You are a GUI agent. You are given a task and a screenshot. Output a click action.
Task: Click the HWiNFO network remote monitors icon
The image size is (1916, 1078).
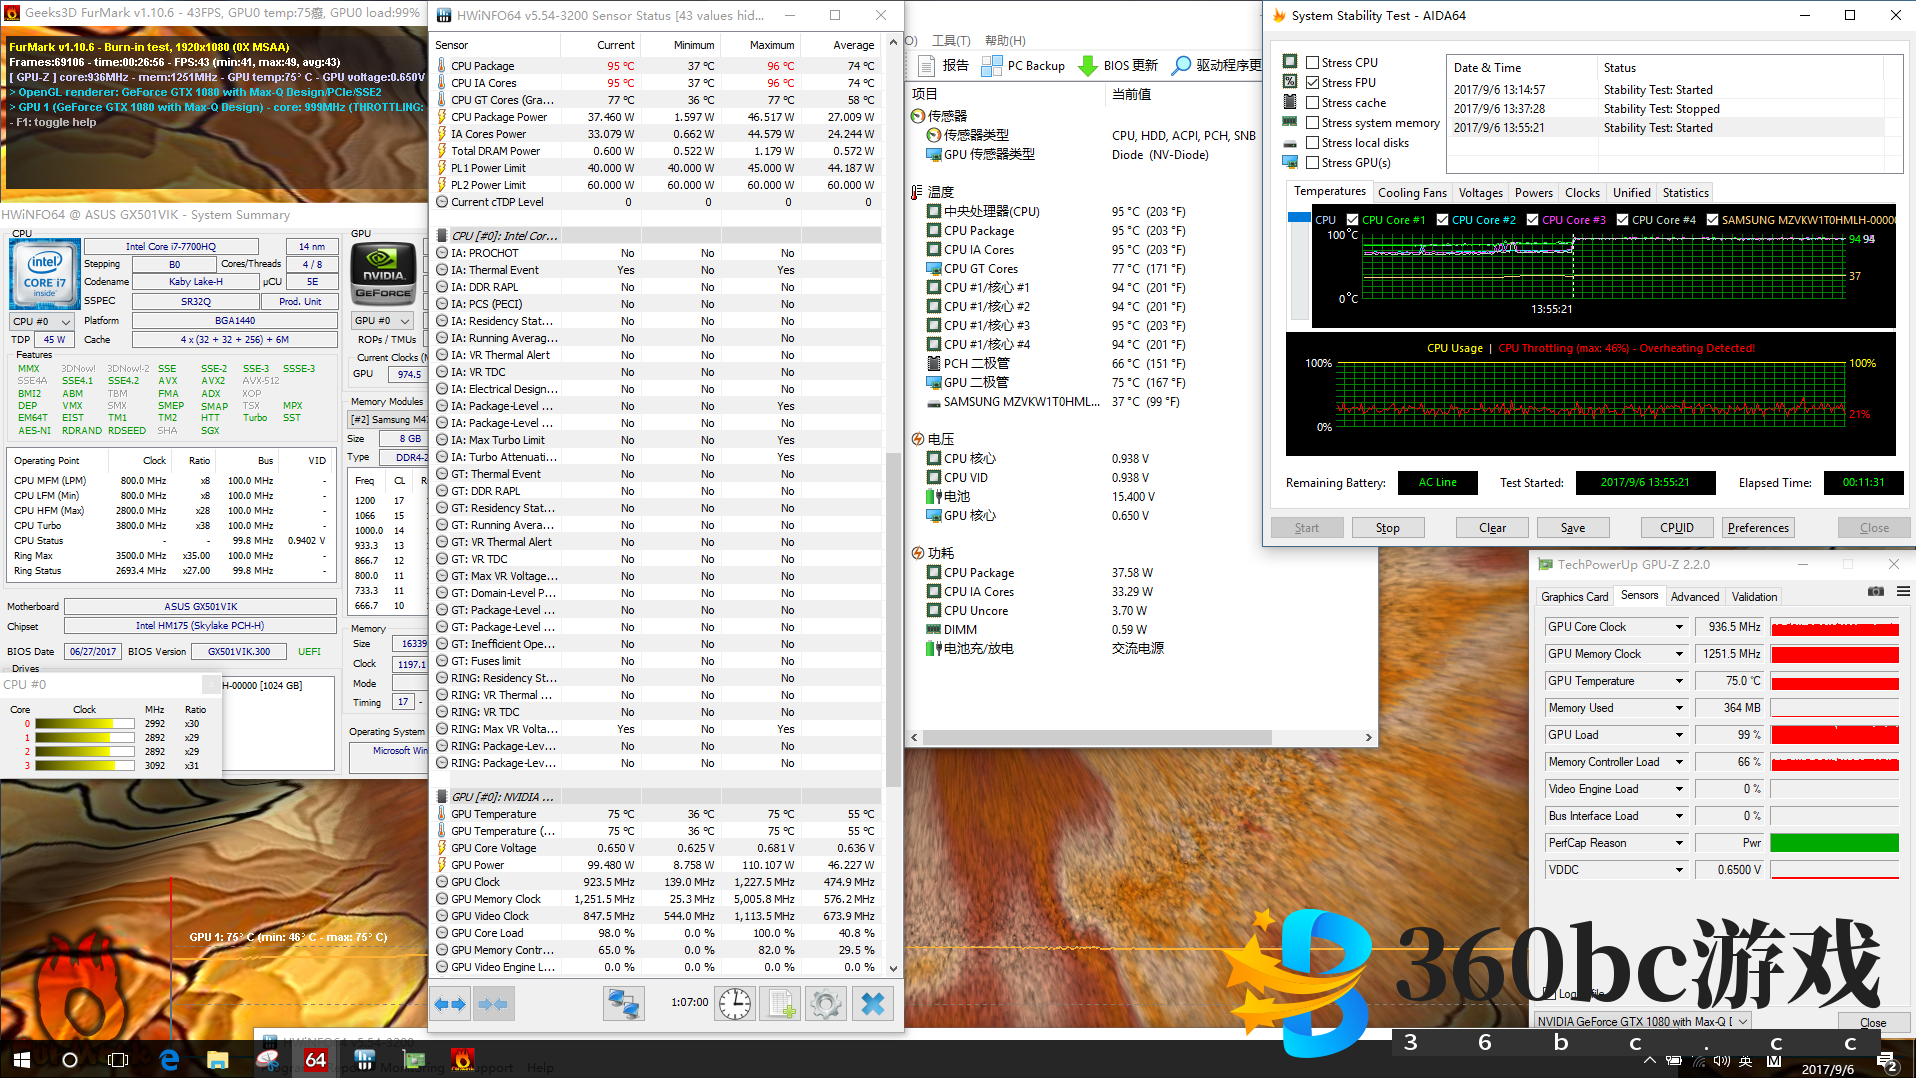[x=623, y=1003]
